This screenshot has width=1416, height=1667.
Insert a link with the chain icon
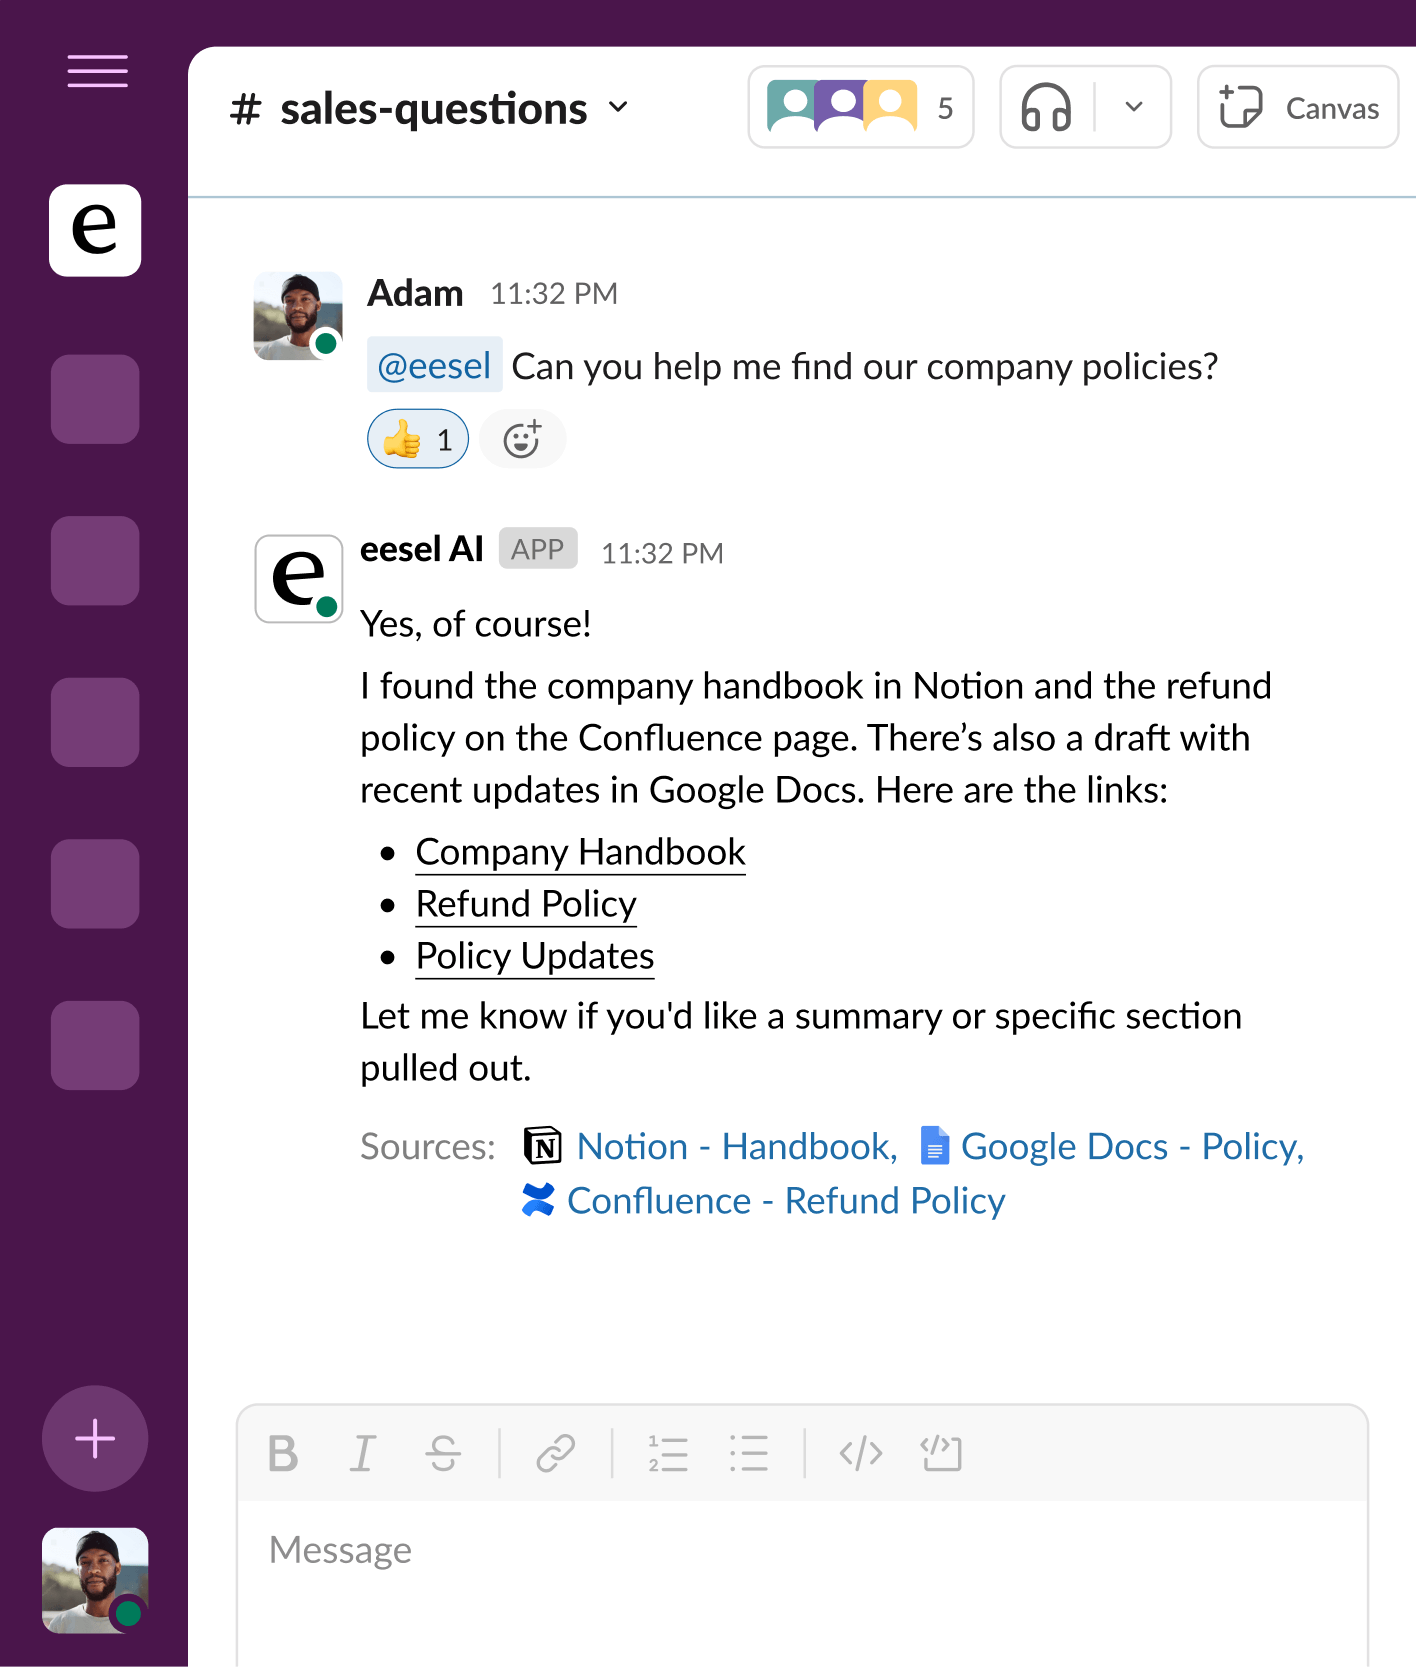pyautogui.click(x=555, y=1453)
